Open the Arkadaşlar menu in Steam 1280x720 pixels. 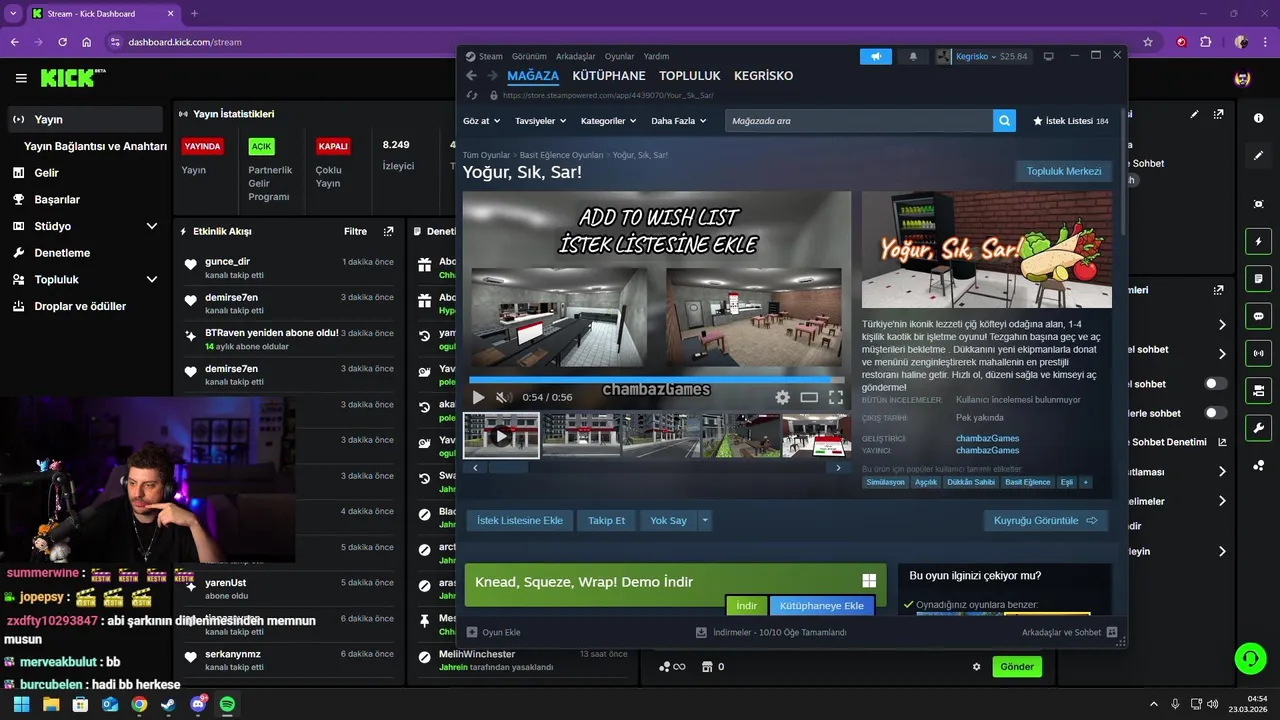pos(575,57)
